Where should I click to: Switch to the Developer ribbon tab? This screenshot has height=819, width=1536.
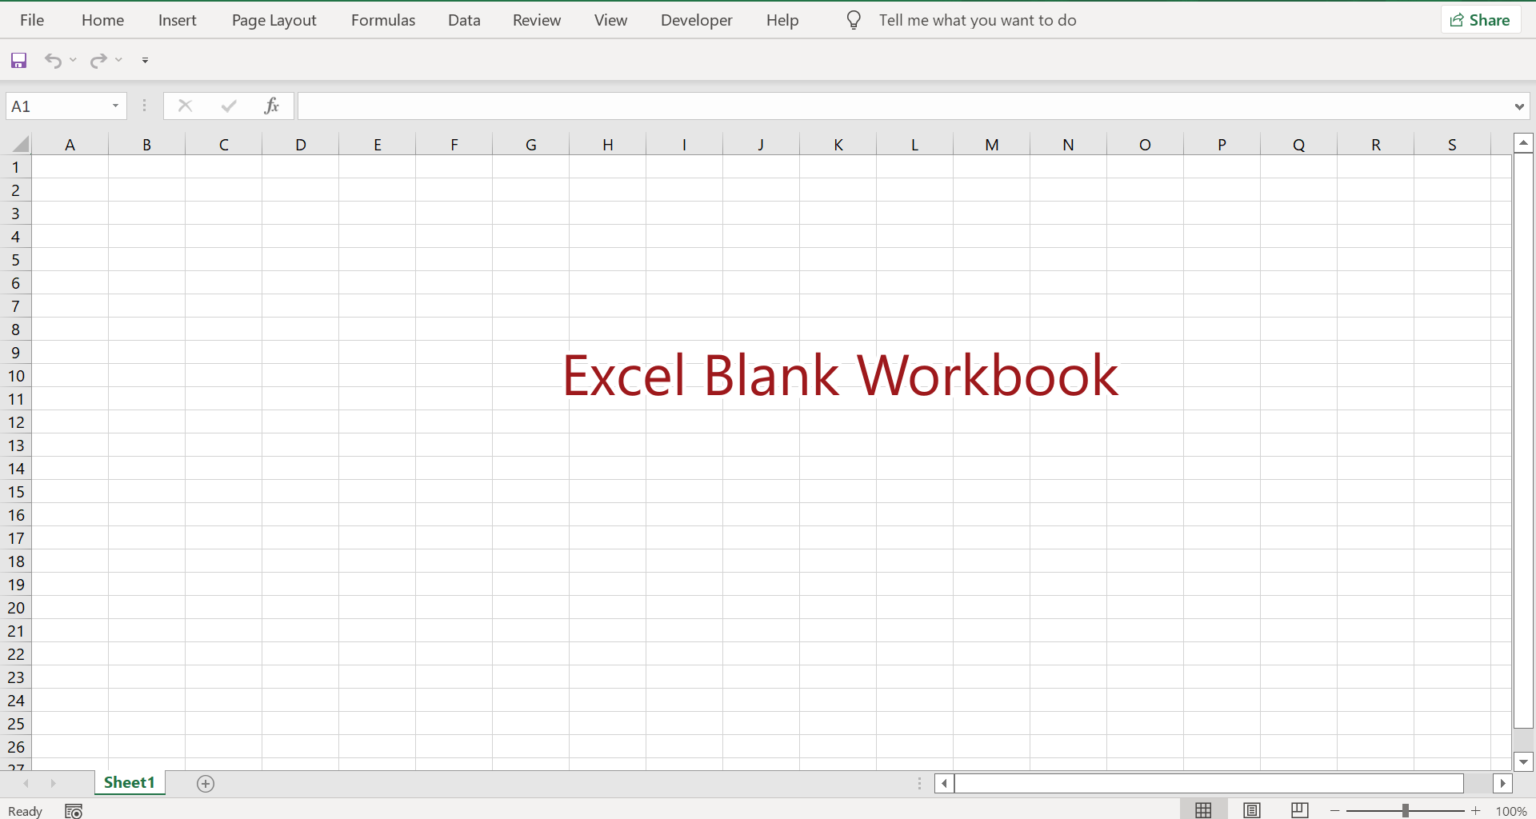pos(696,19)
